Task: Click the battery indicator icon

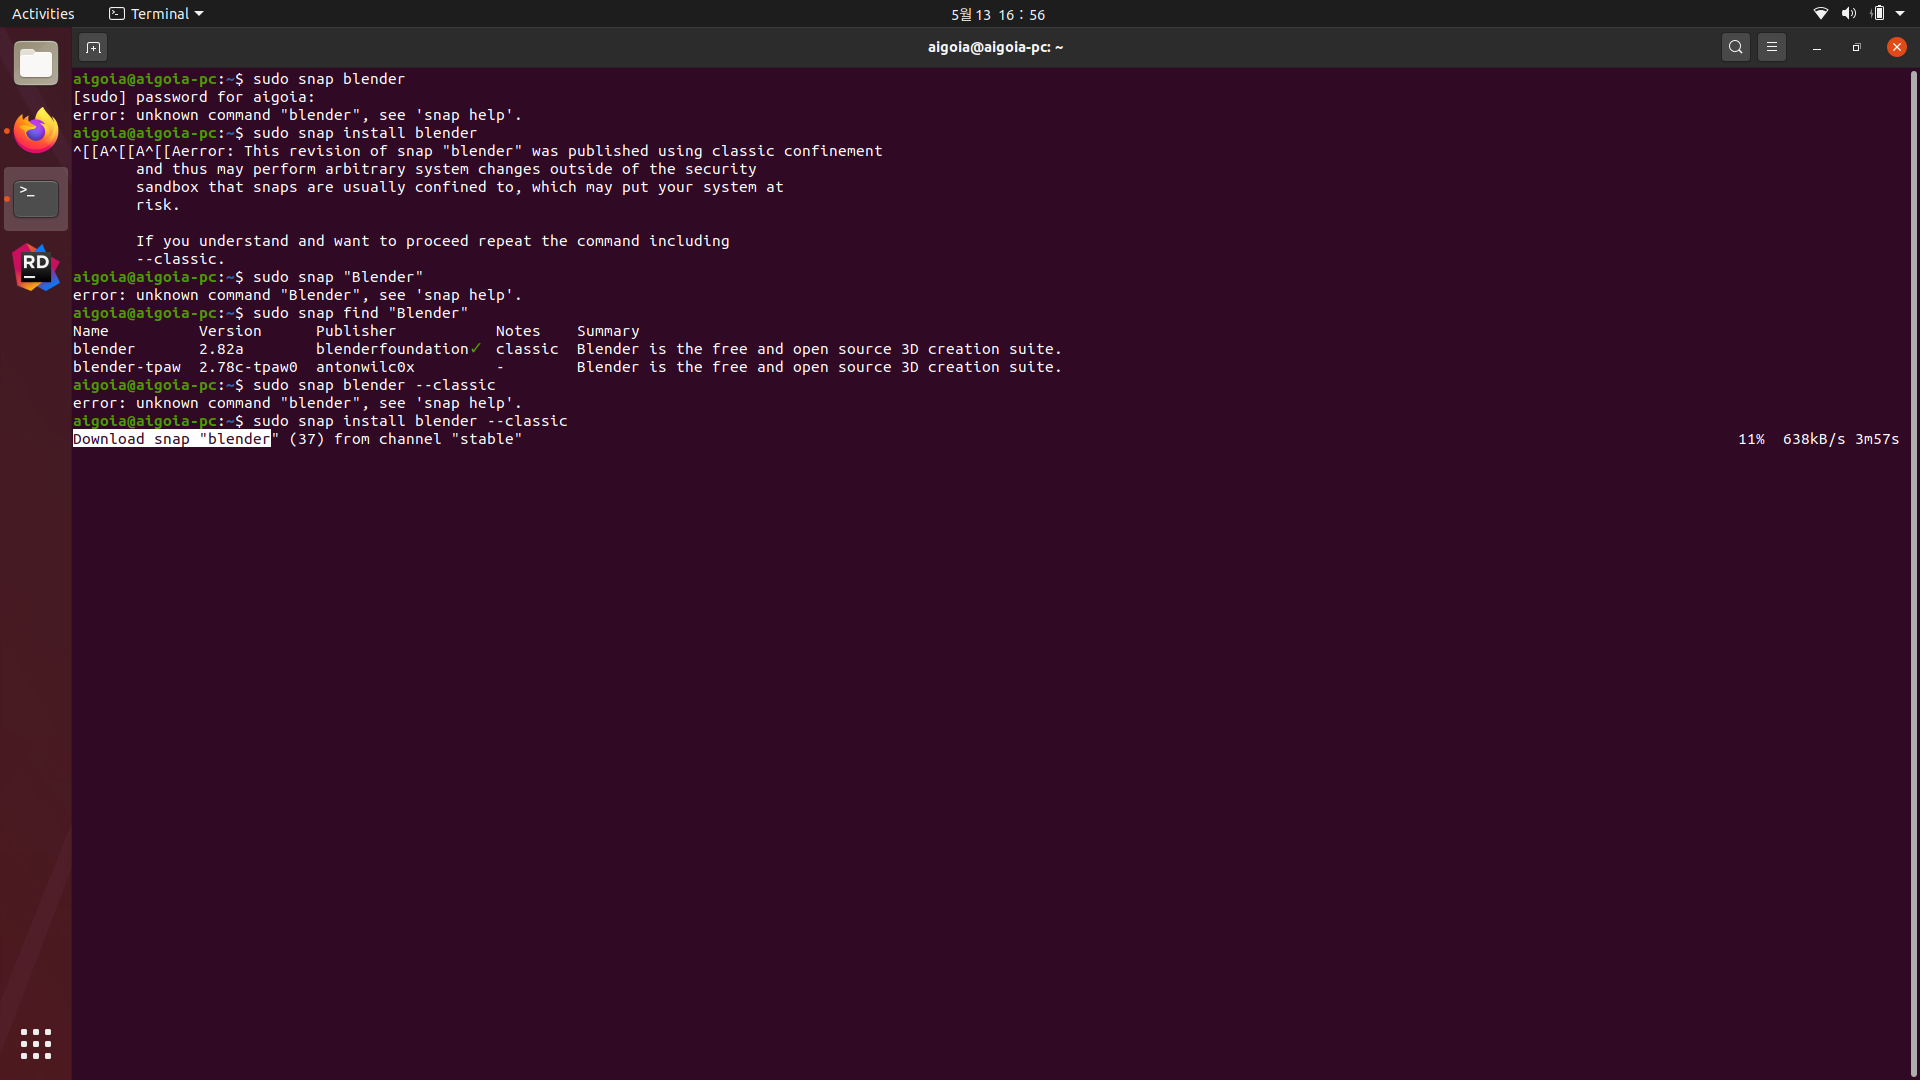Action: click(x=1878, y=14)
